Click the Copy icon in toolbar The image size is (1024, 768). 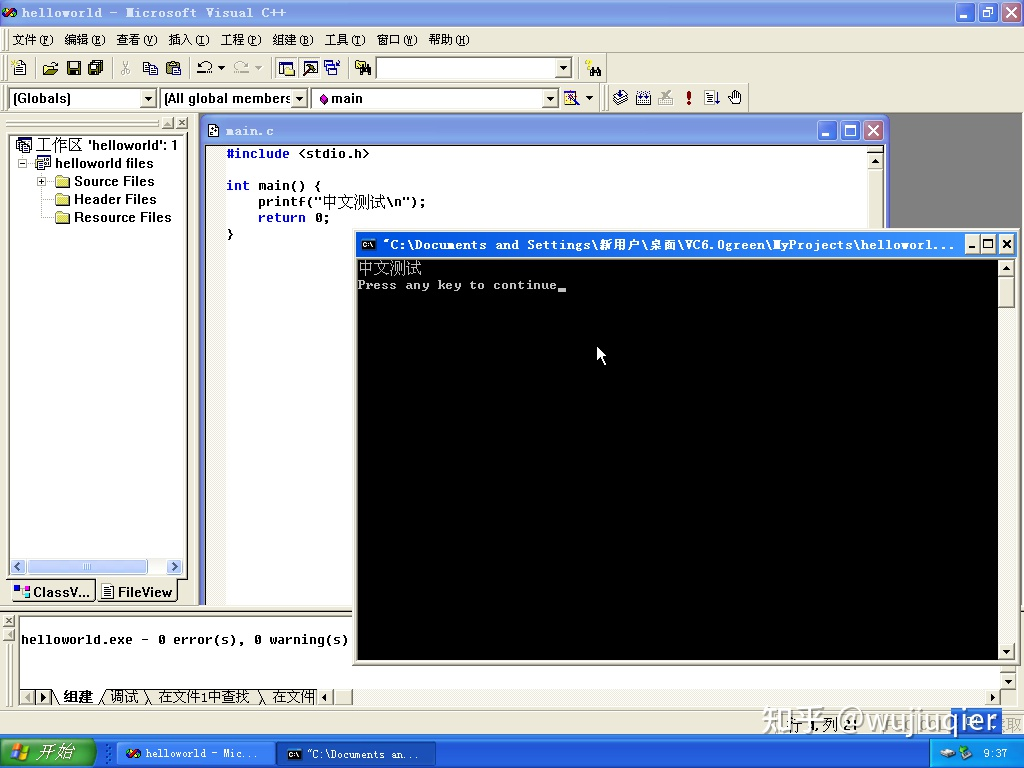(150, 67)
